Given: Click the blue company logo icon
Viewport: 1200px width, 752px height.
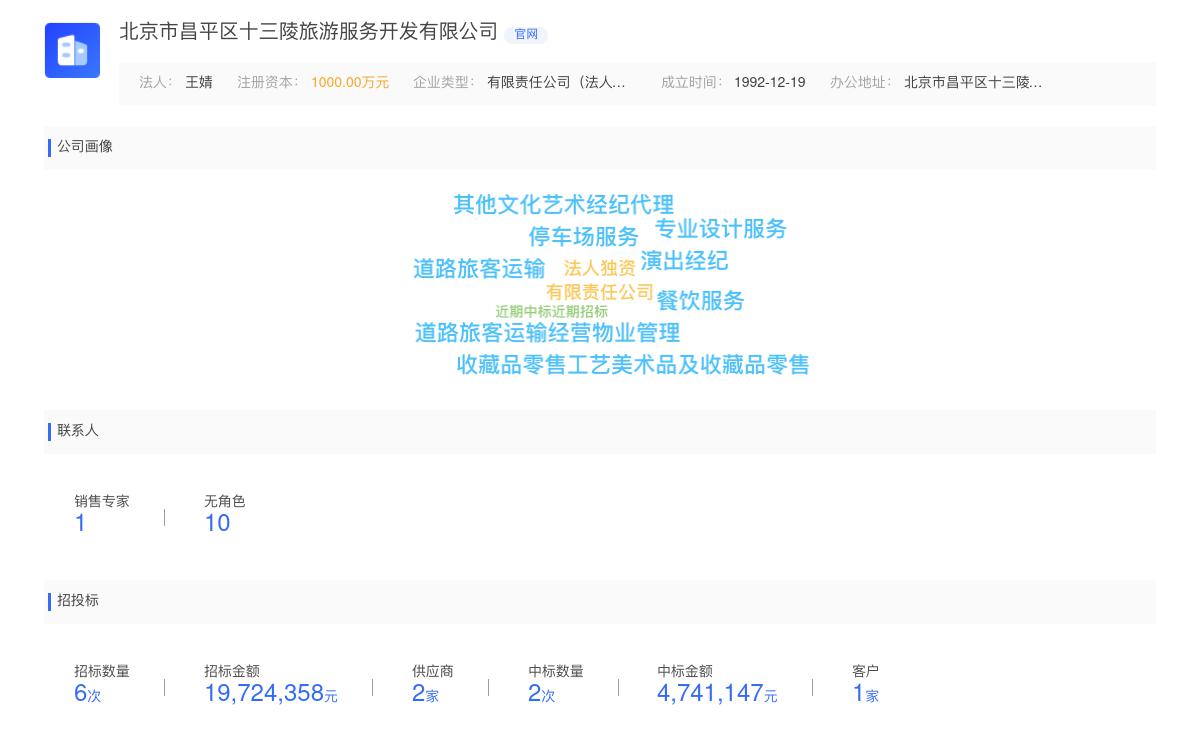Looking at the screenshot, I should point(72,50).
